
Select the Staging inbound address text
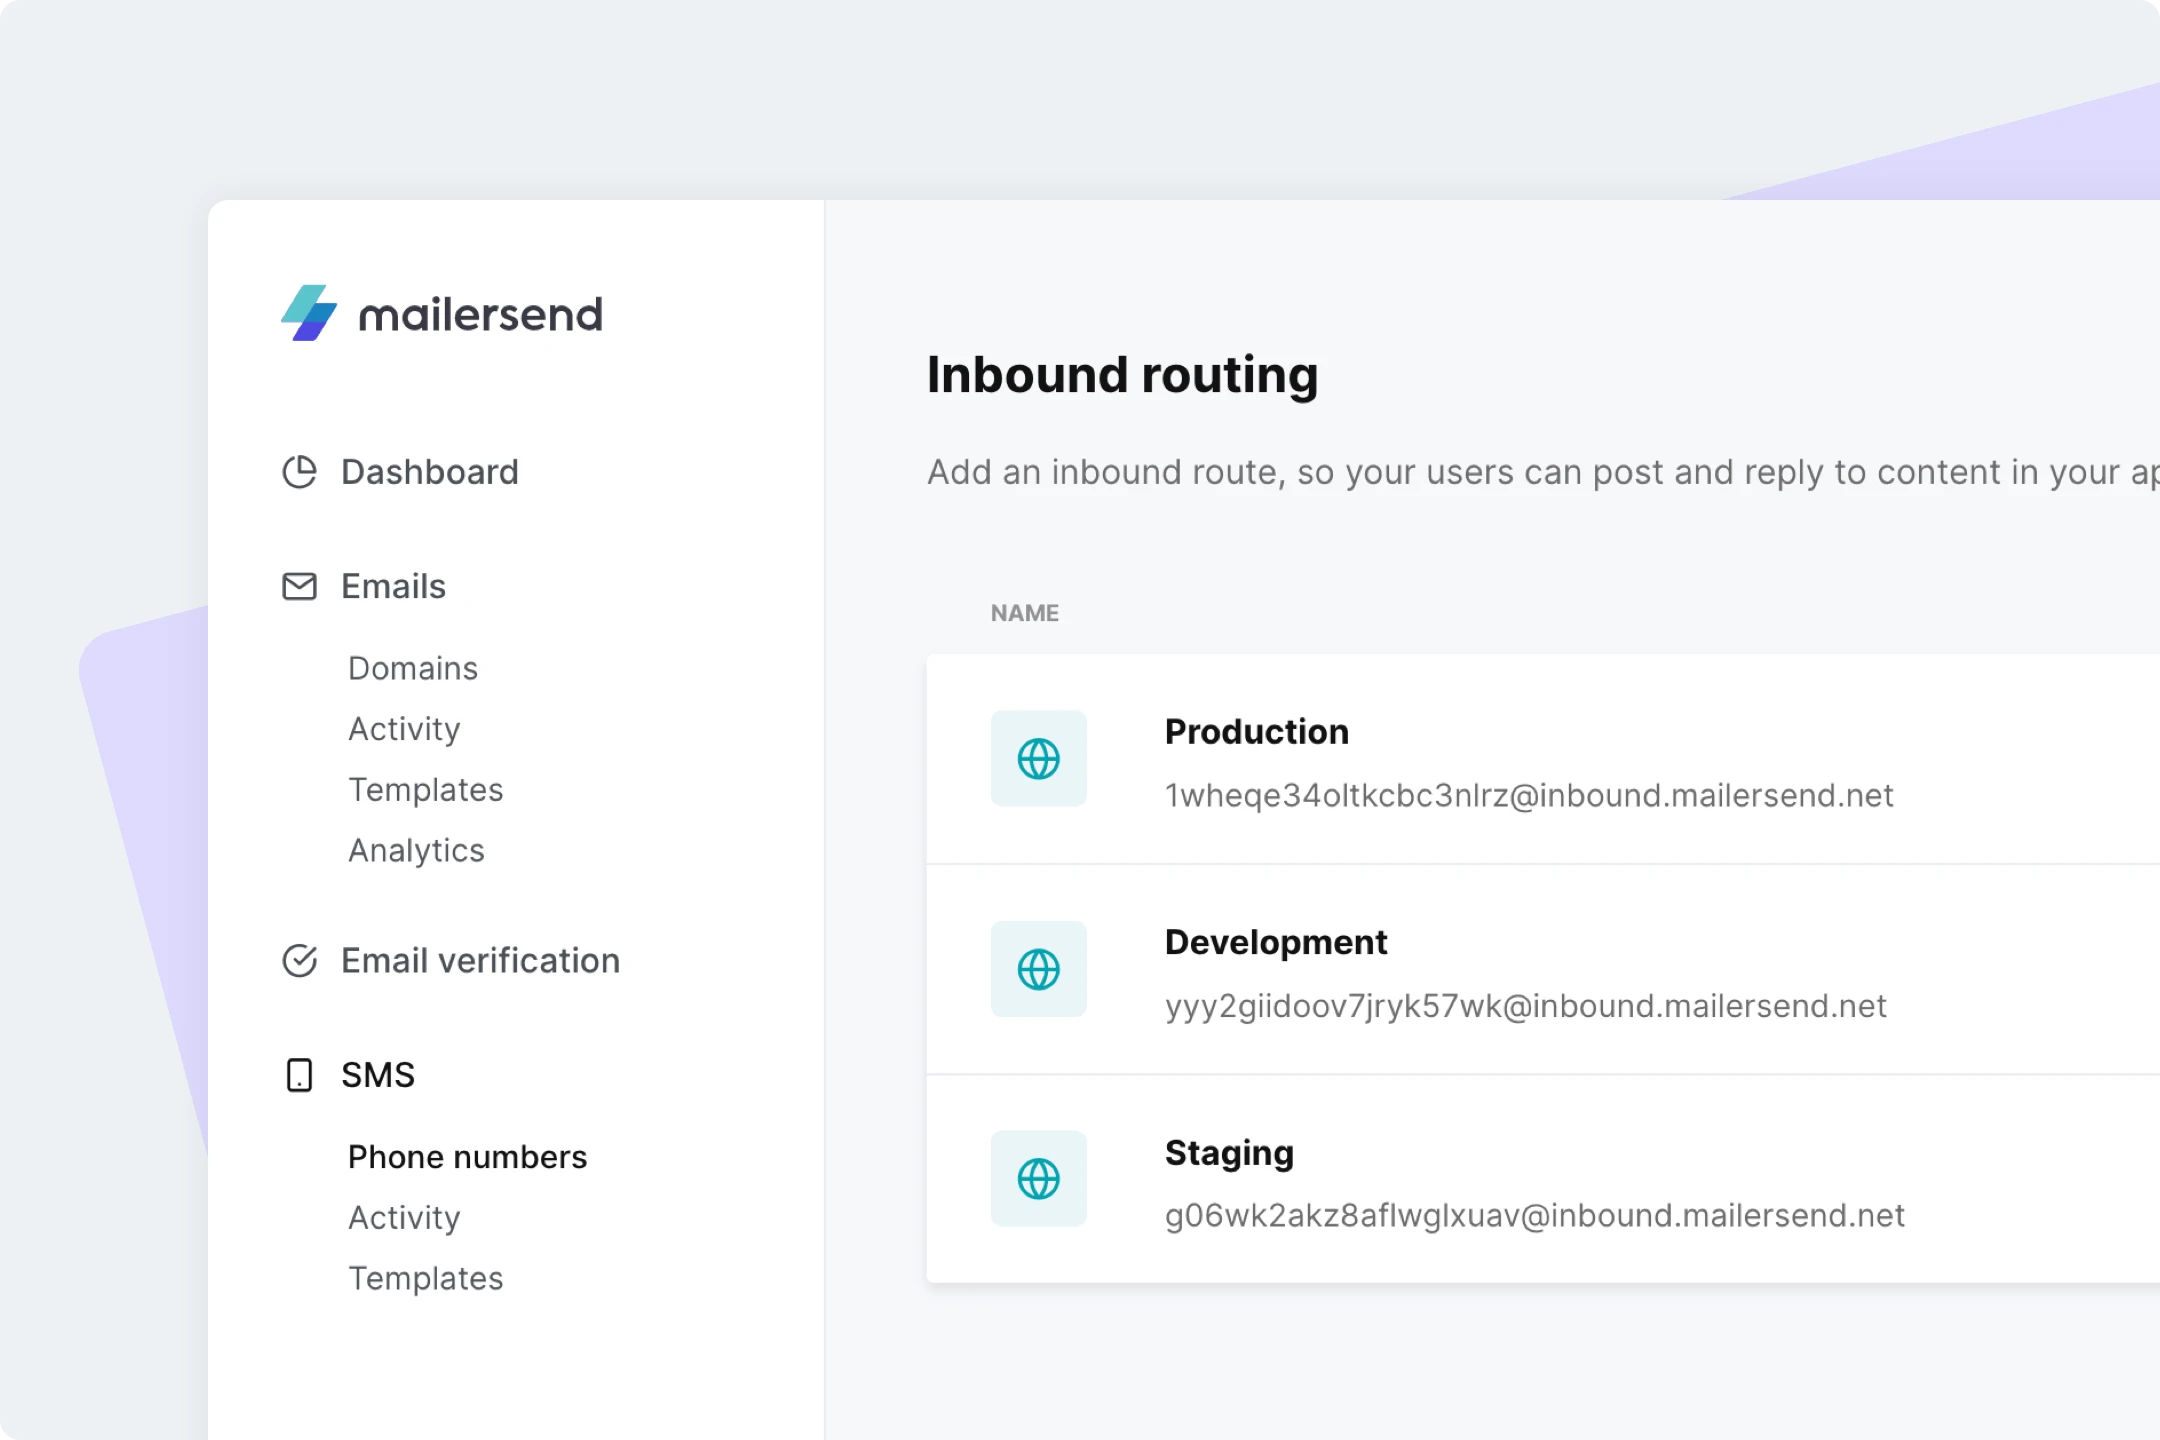(1534, 1216)
